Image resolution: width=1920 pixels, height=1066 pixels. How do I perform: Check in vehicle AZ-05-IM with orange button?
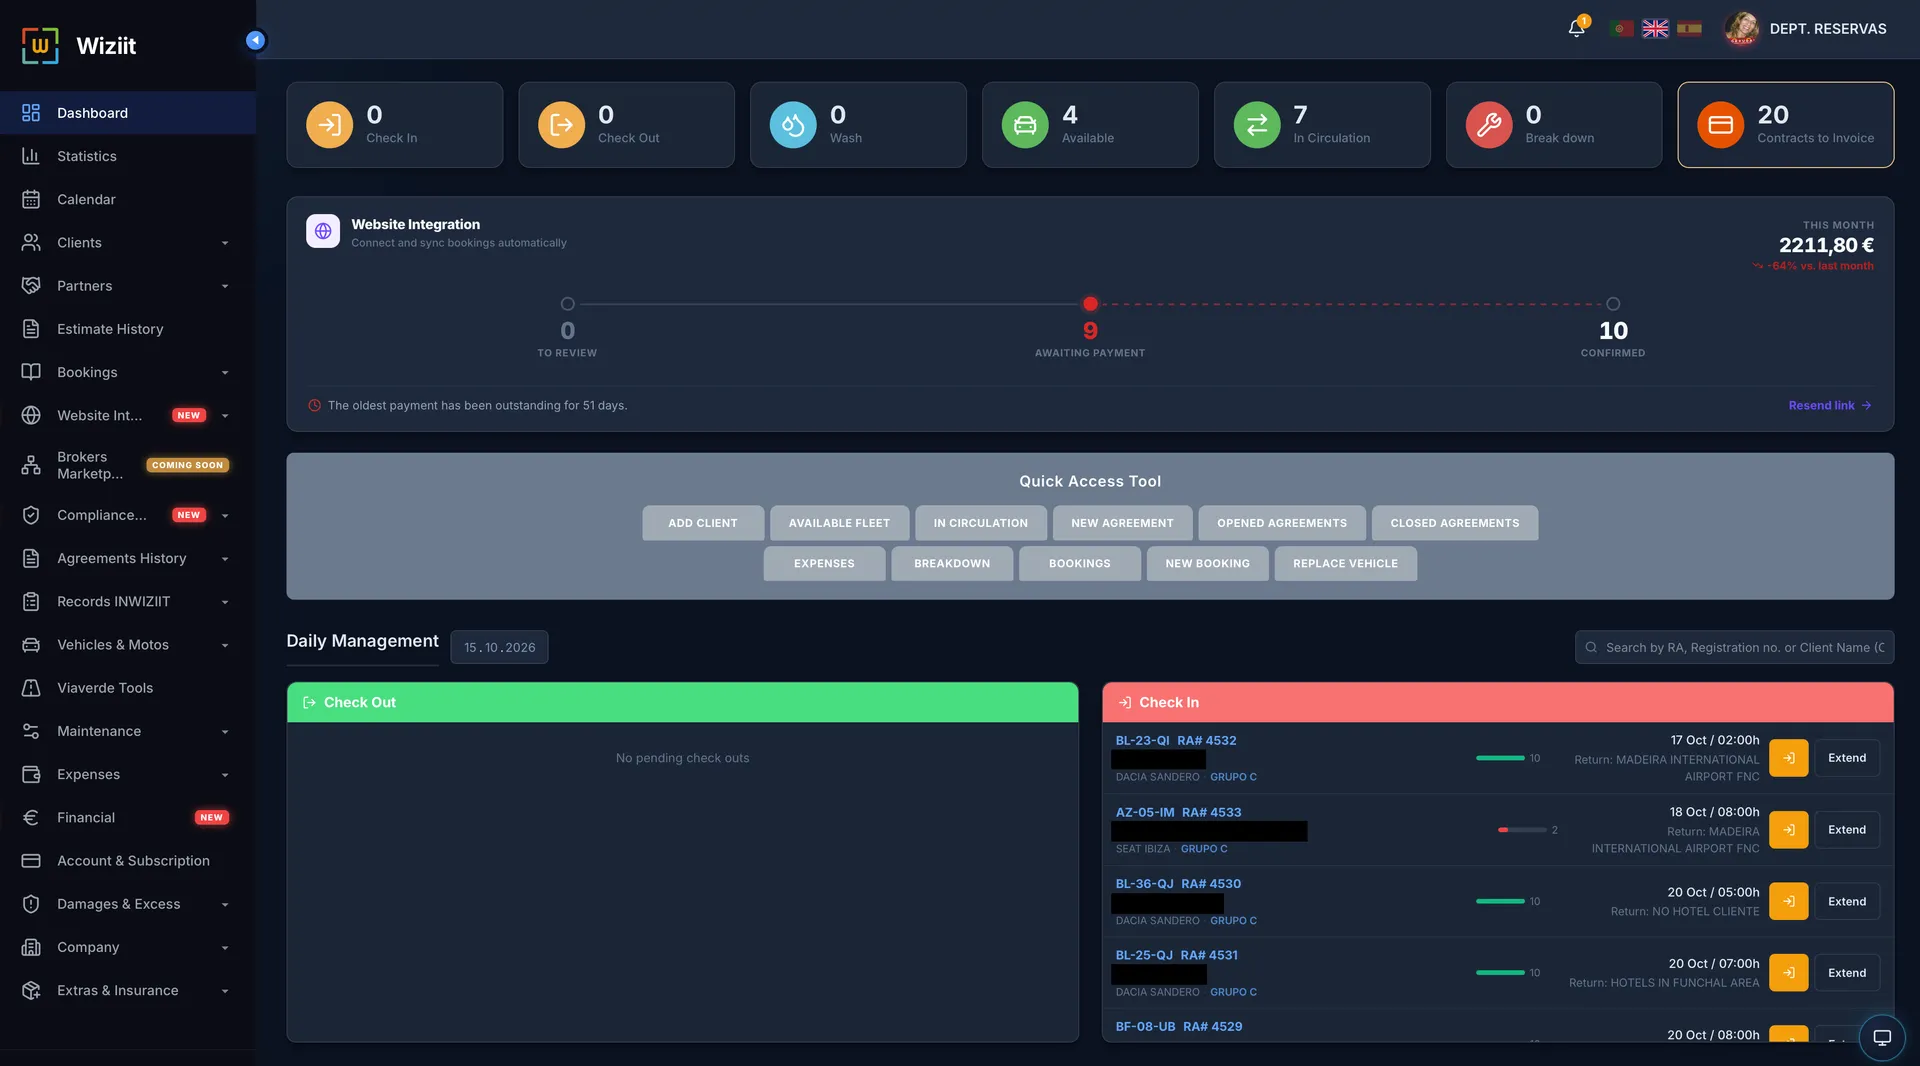click(1788, 830)
